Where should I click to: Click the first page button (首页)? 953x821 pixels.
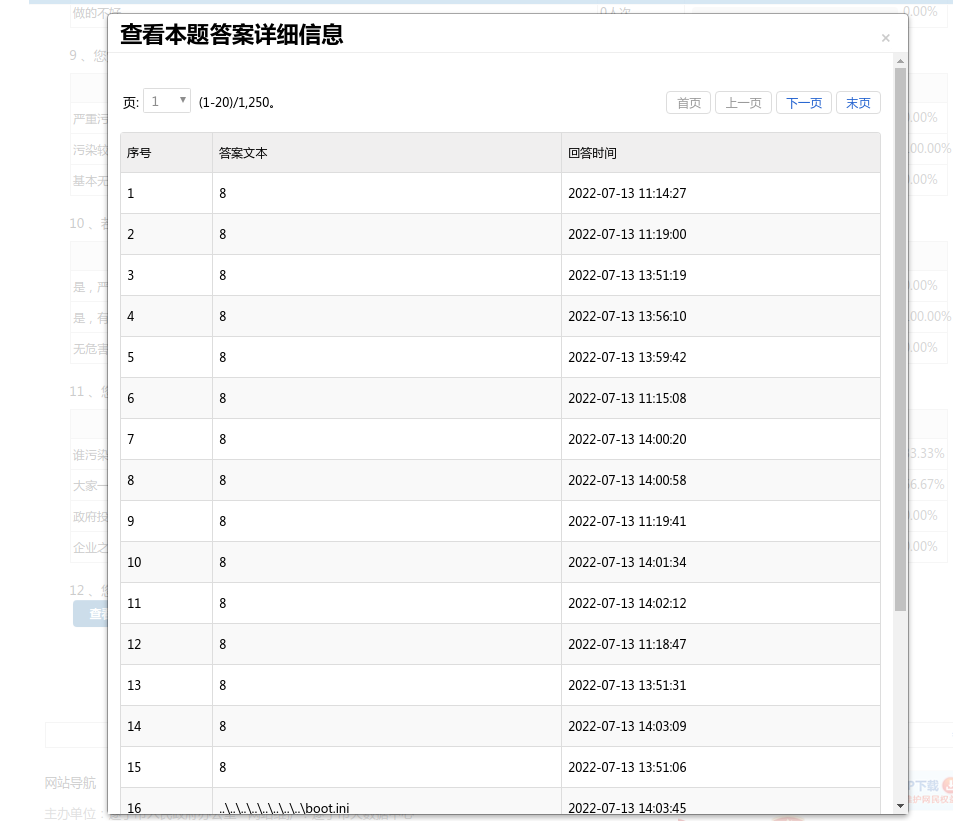[x=689, y=103]
